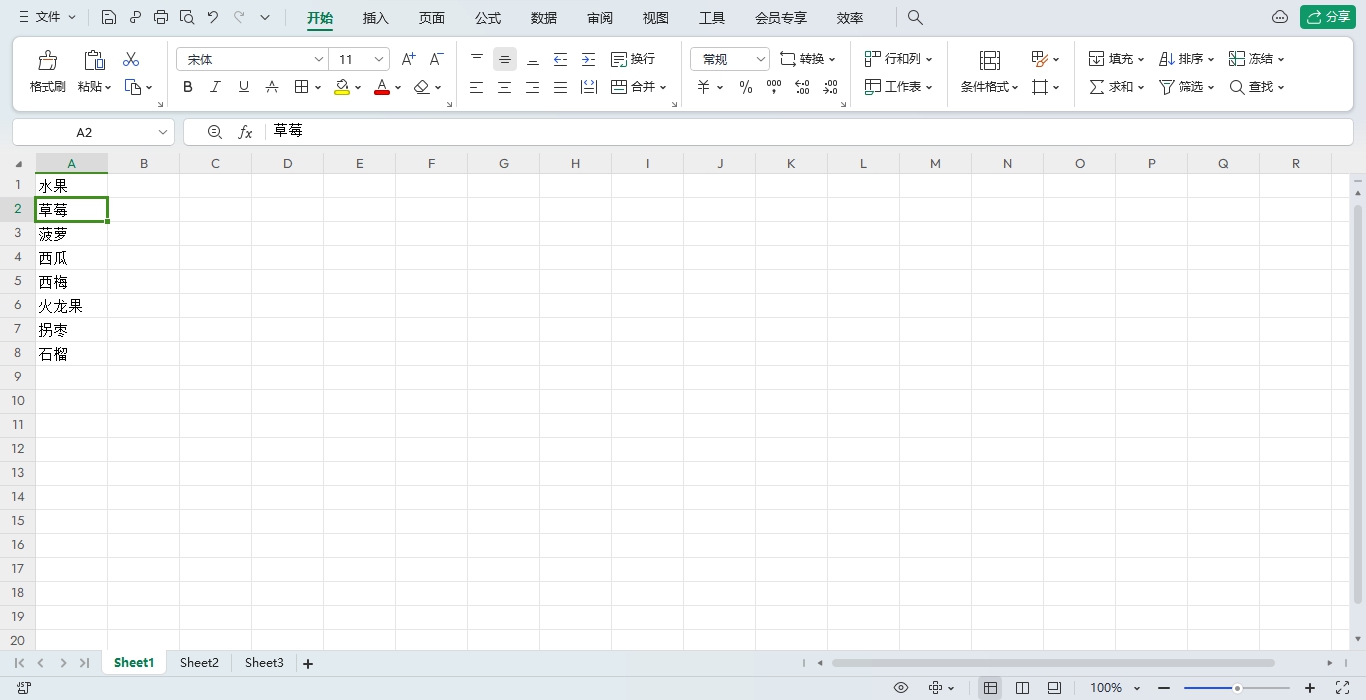Add a new sheet with the plus icon
The image size is (1366, 700).
point(308,663)
